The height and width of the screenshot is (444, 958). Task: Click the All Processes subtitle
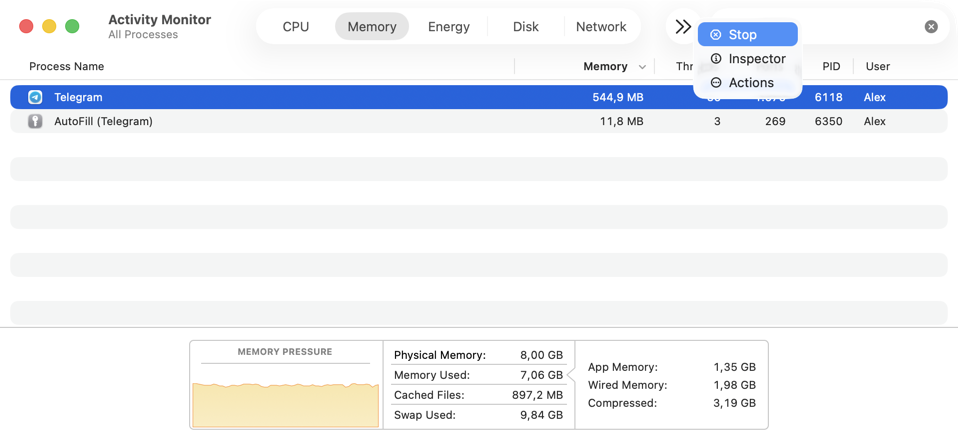(143, 35)
